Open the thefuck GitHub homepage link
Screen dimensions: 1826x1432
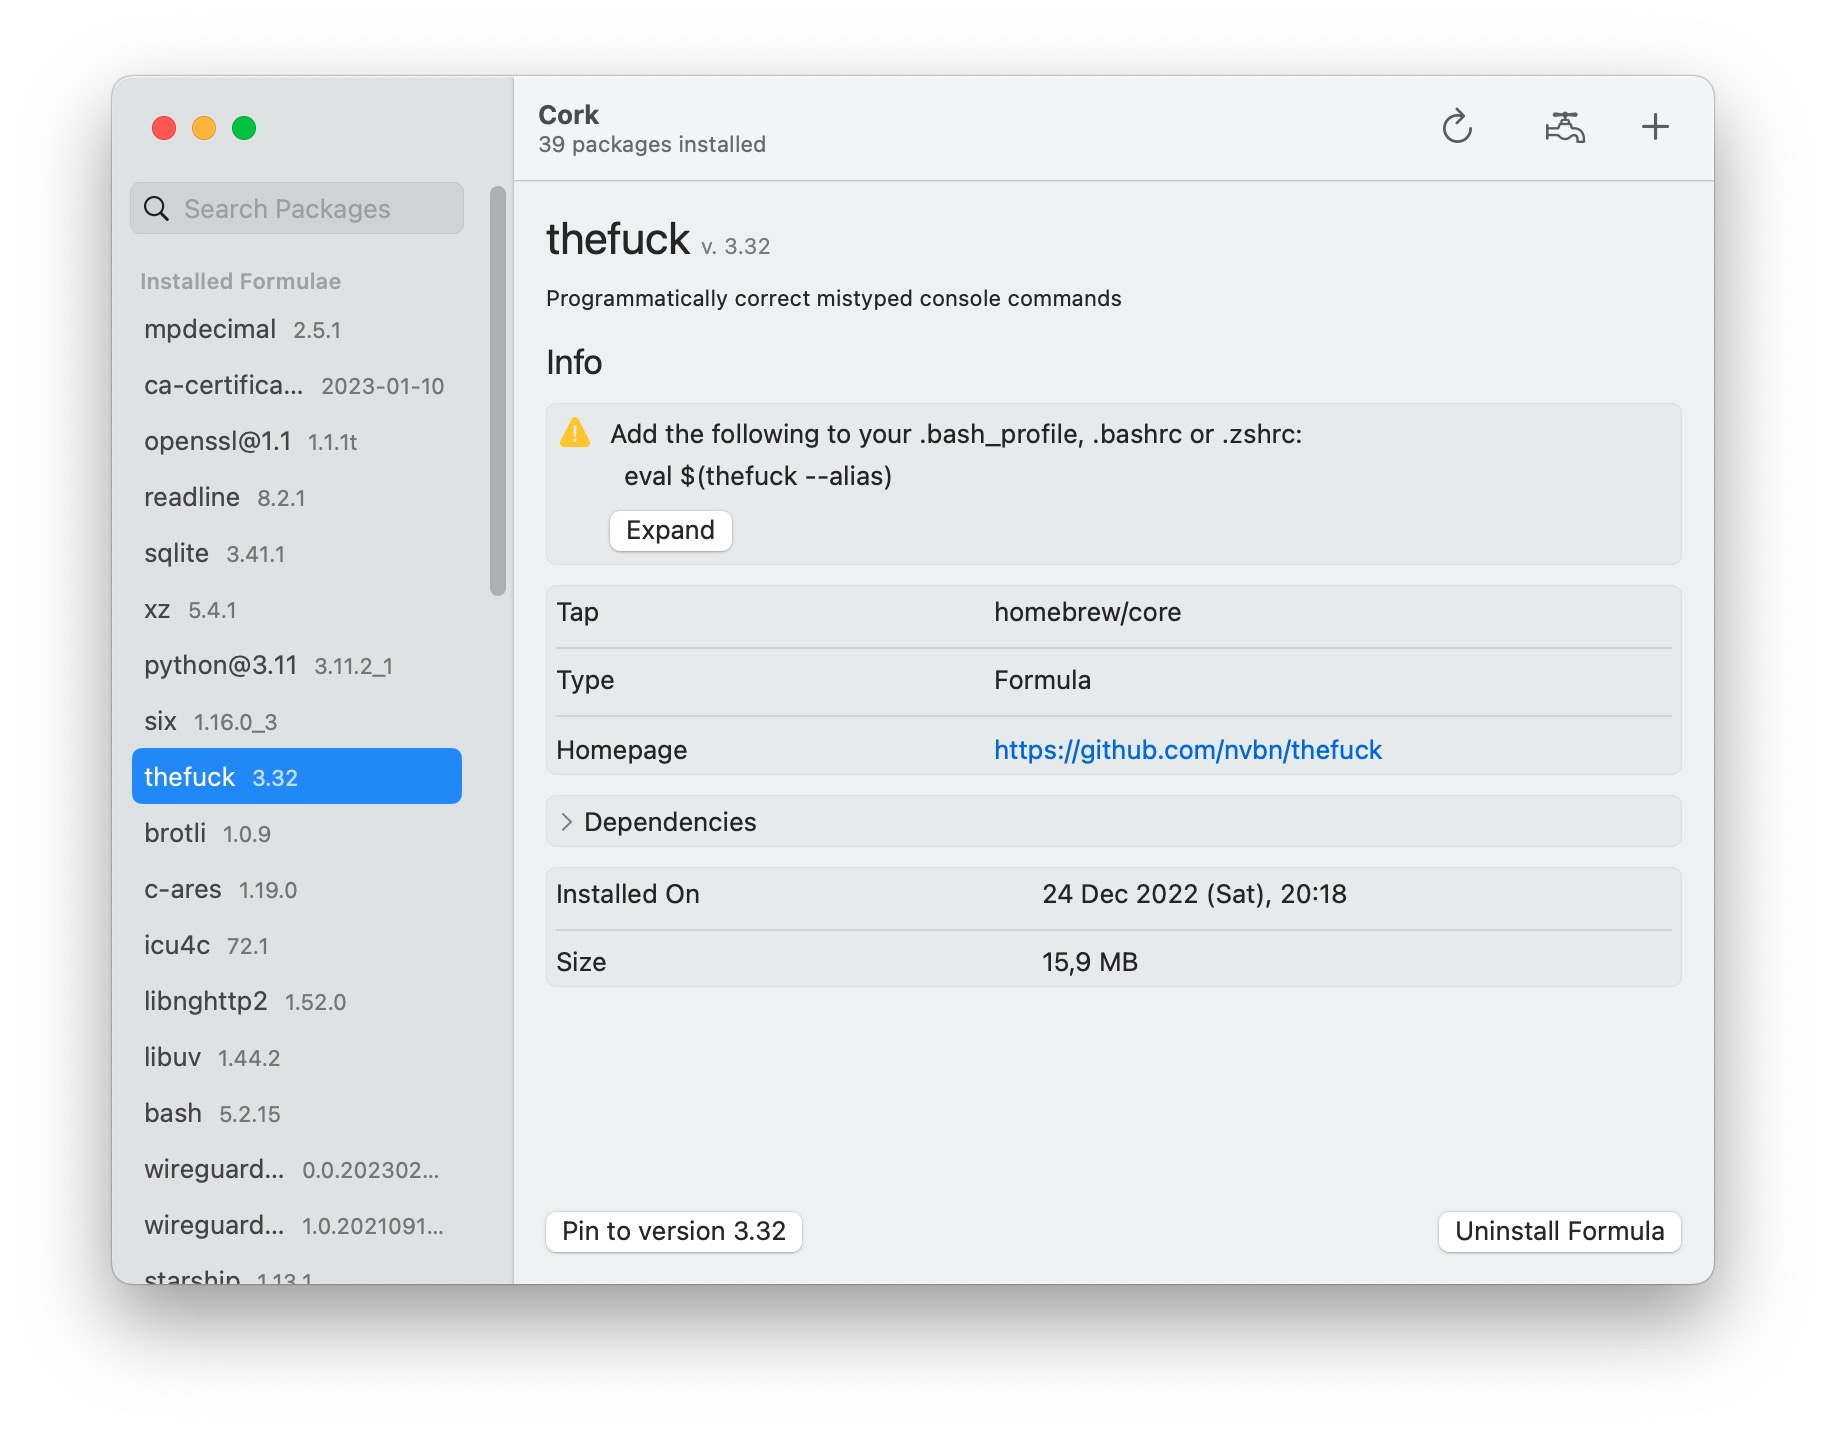(x=1187, y=750)
